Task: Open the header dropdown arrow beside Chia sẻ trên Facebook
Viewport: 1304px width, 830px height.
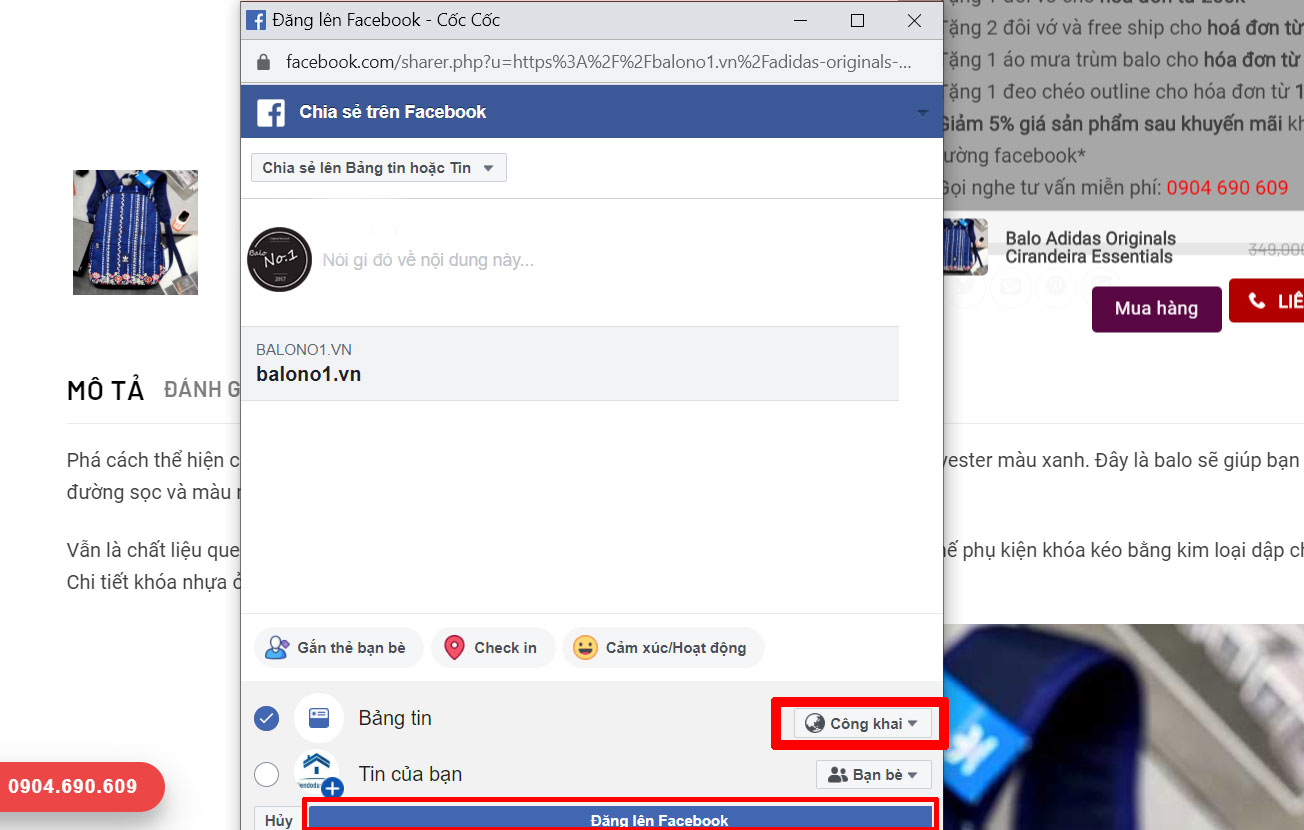Action: point(923,113)
